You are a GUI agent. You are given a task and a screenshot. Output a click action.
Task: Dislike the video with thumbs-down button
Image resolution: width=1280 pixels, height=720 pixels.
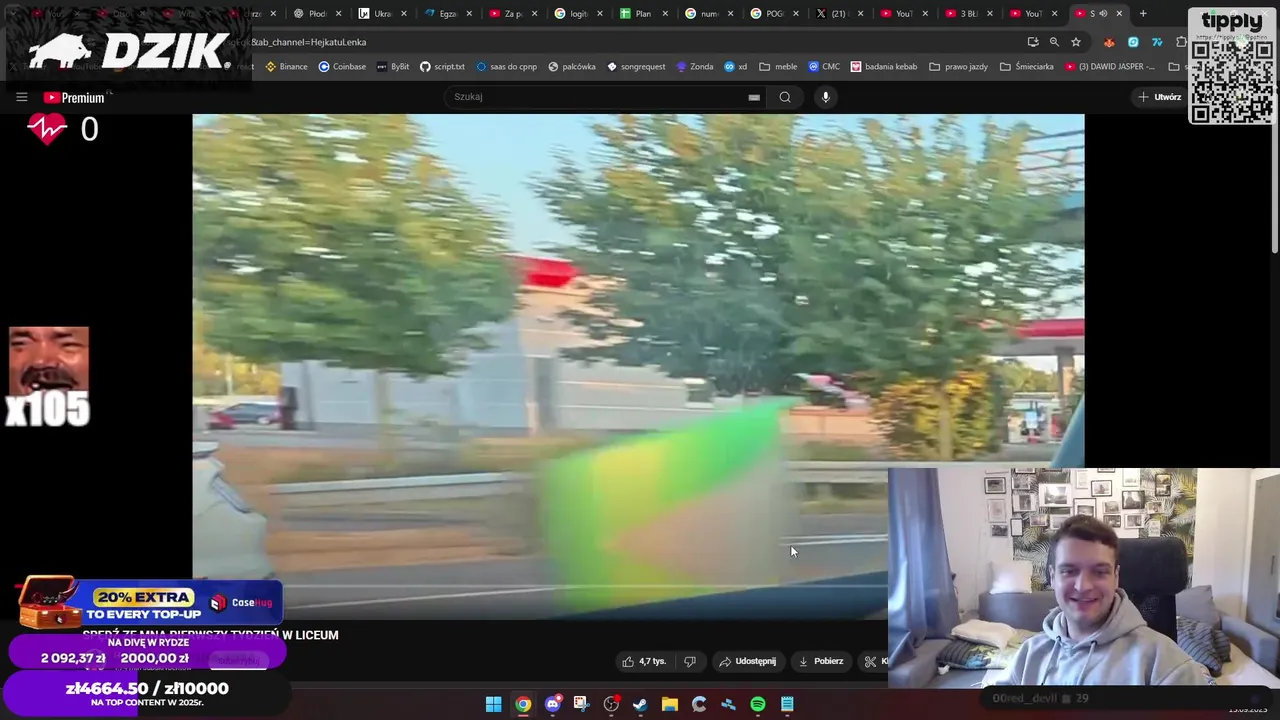(x=690, y=661)
